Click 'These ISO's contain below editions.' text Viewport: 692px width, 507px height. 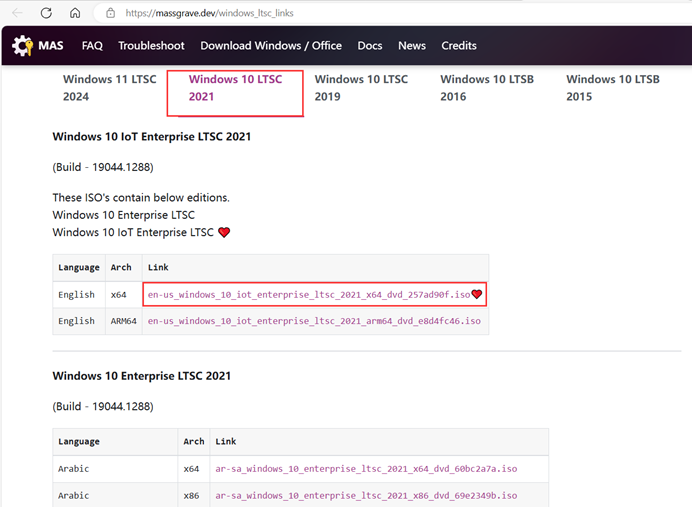pos(141,197)
